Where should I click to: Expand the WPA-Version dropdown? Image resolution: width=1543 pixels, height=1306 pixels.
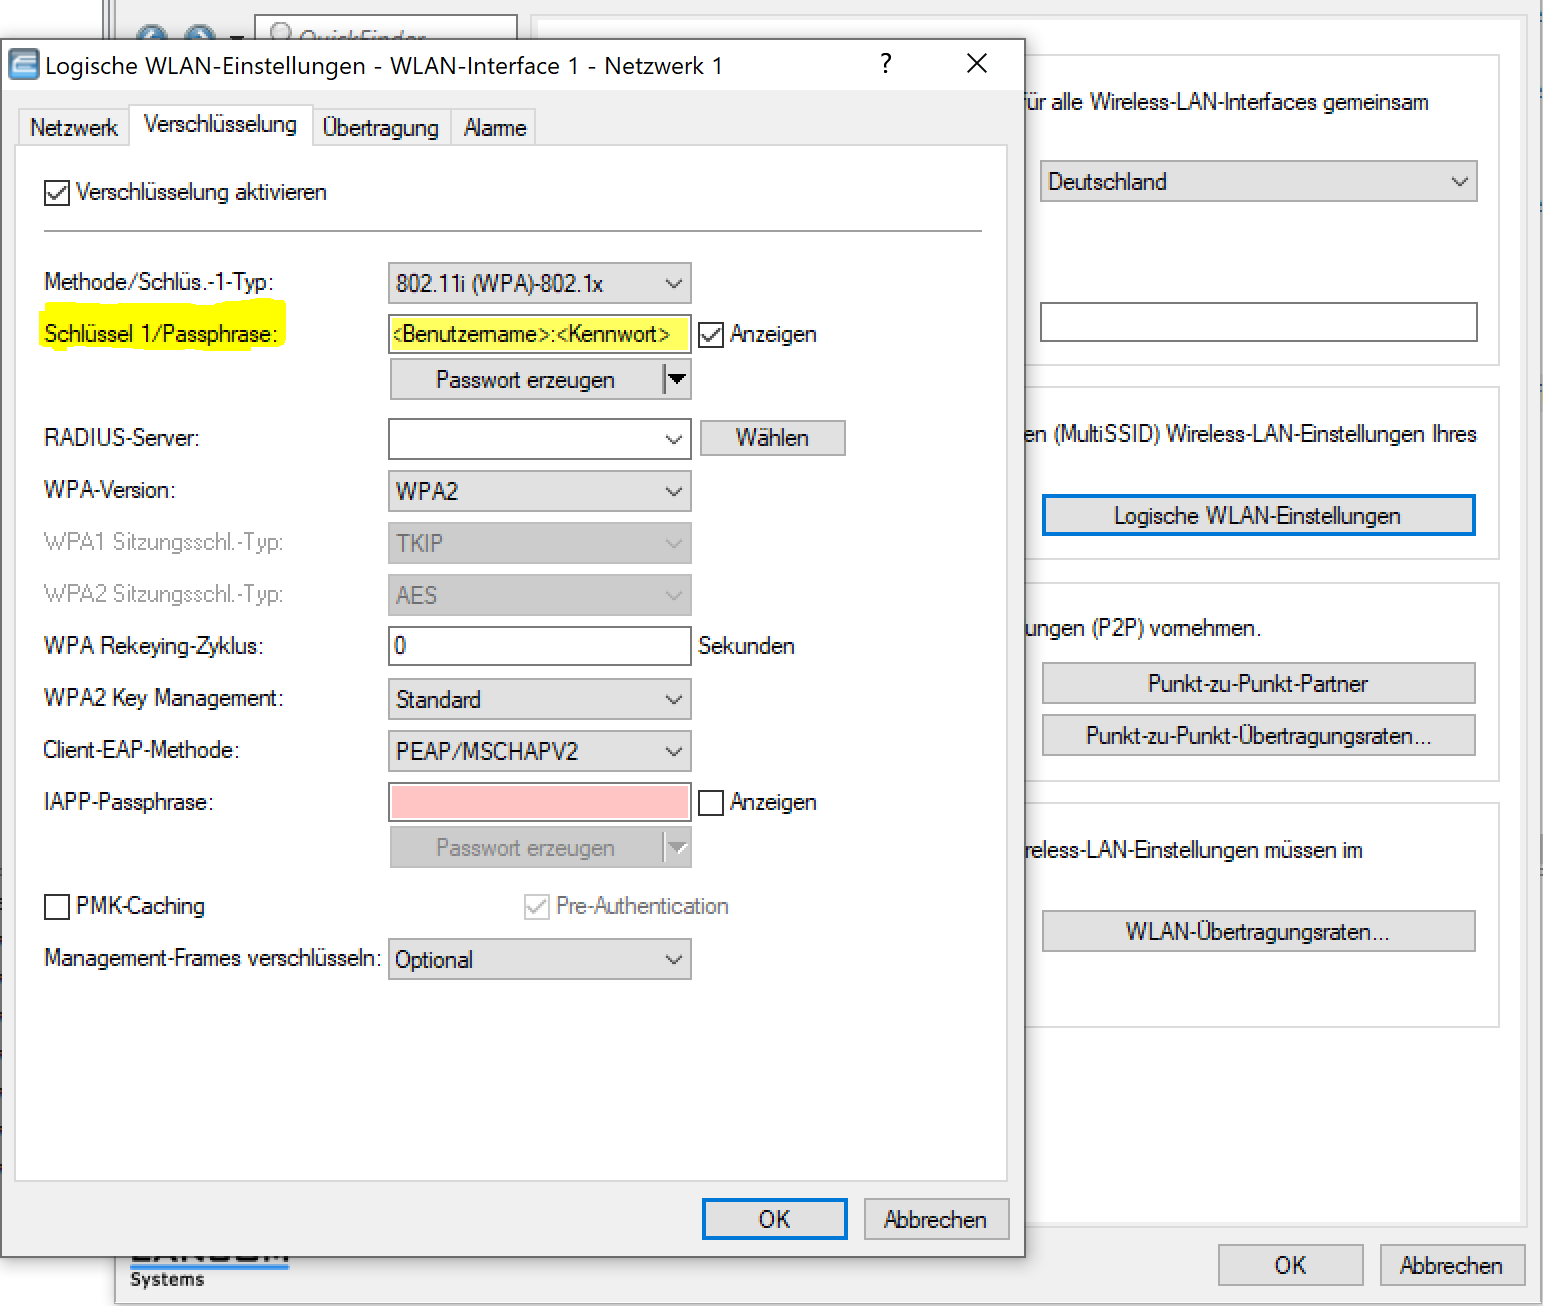[539, 492]
